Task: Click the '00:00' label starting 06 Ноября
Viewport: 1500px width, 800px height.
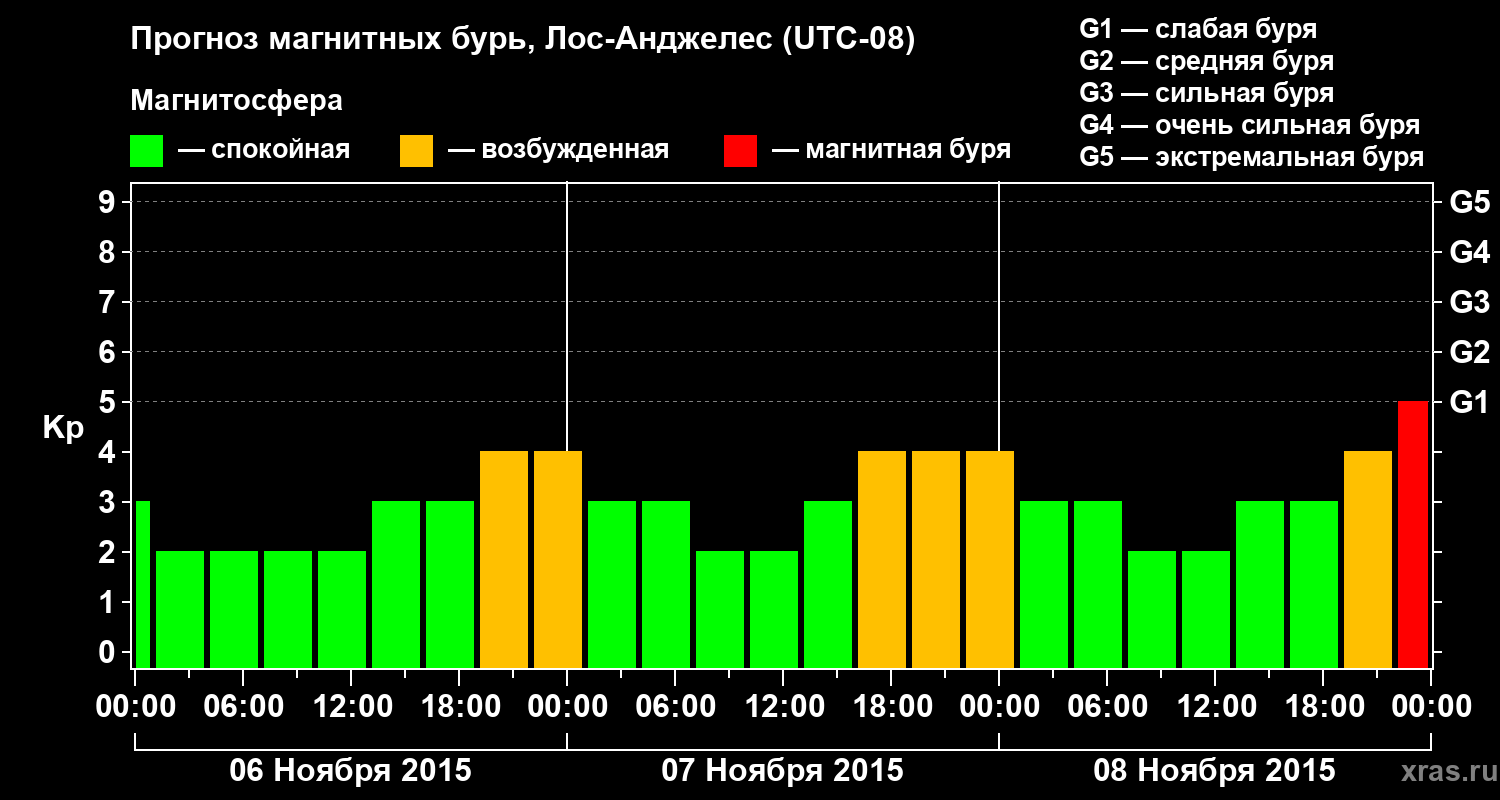Action: 134,707
